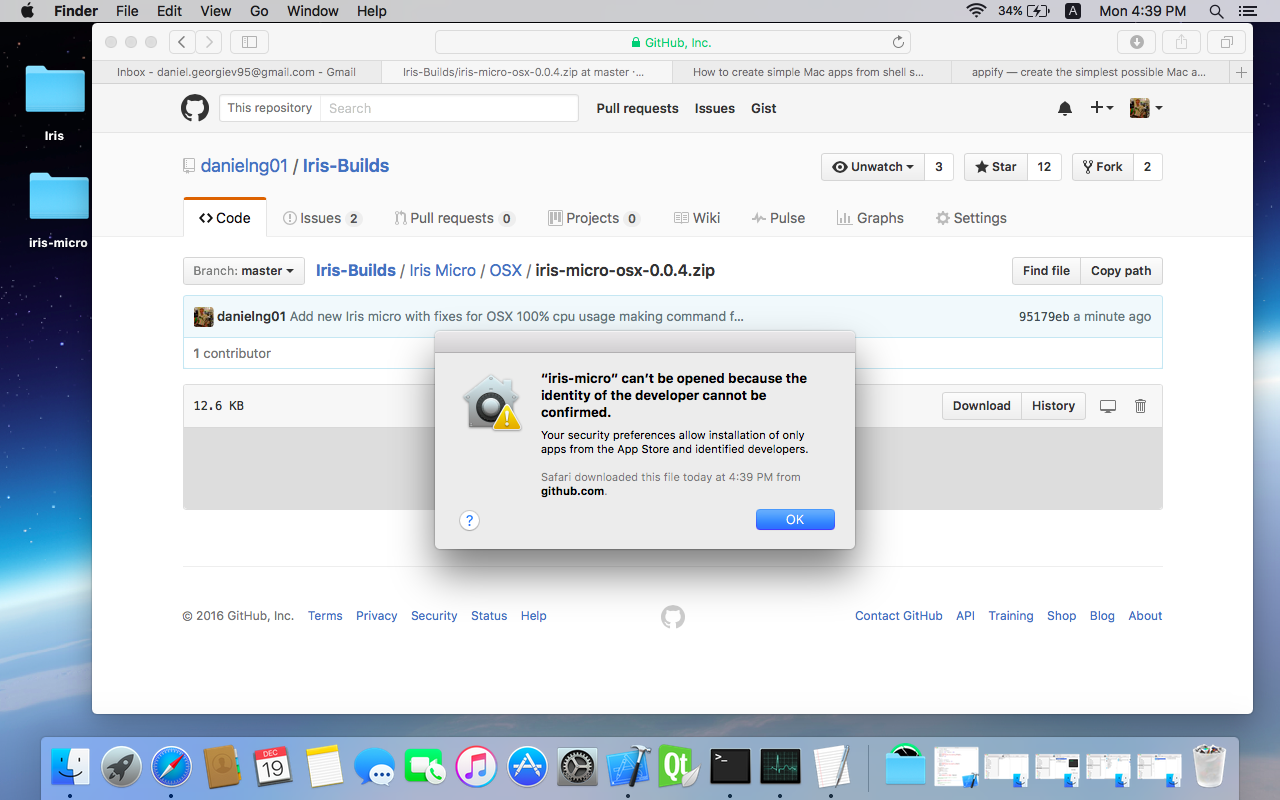This screenshot has width=1280, height=800.
Task: Click the footer GitHub mark
Action: 673,616
